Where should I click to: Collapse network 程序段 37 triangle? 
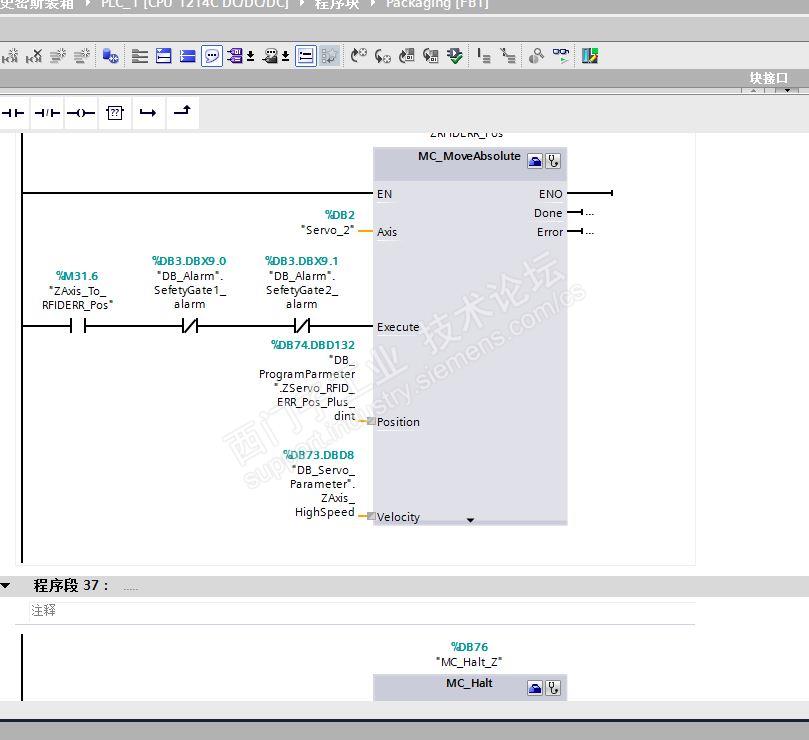click(x=6, y=585)
